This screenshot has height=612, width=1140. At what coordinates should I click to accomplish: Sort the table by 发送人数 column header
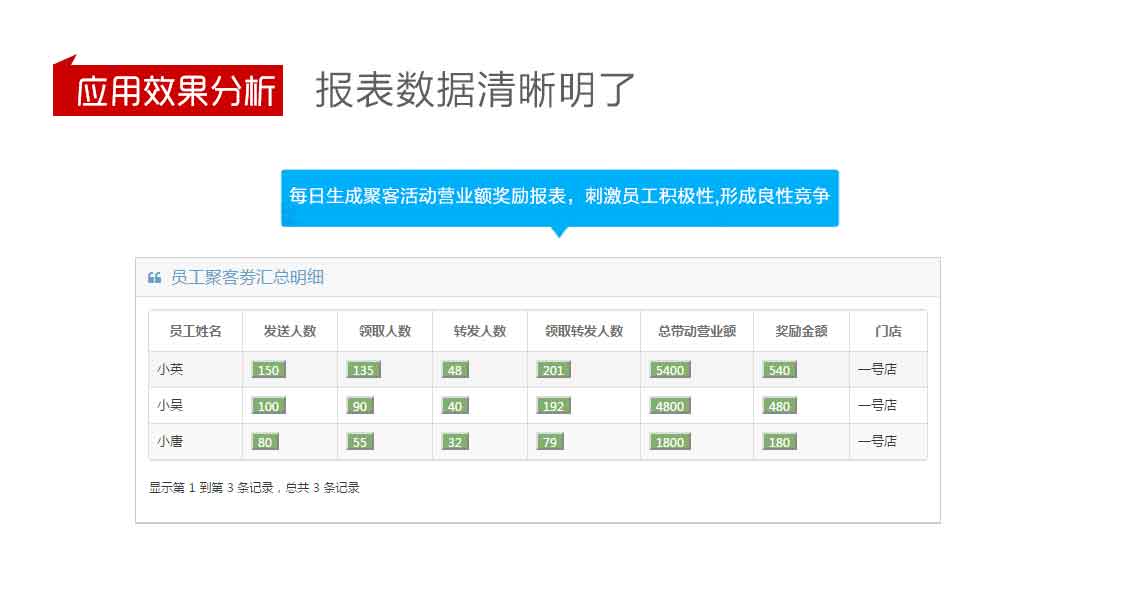tap(290, 330)
